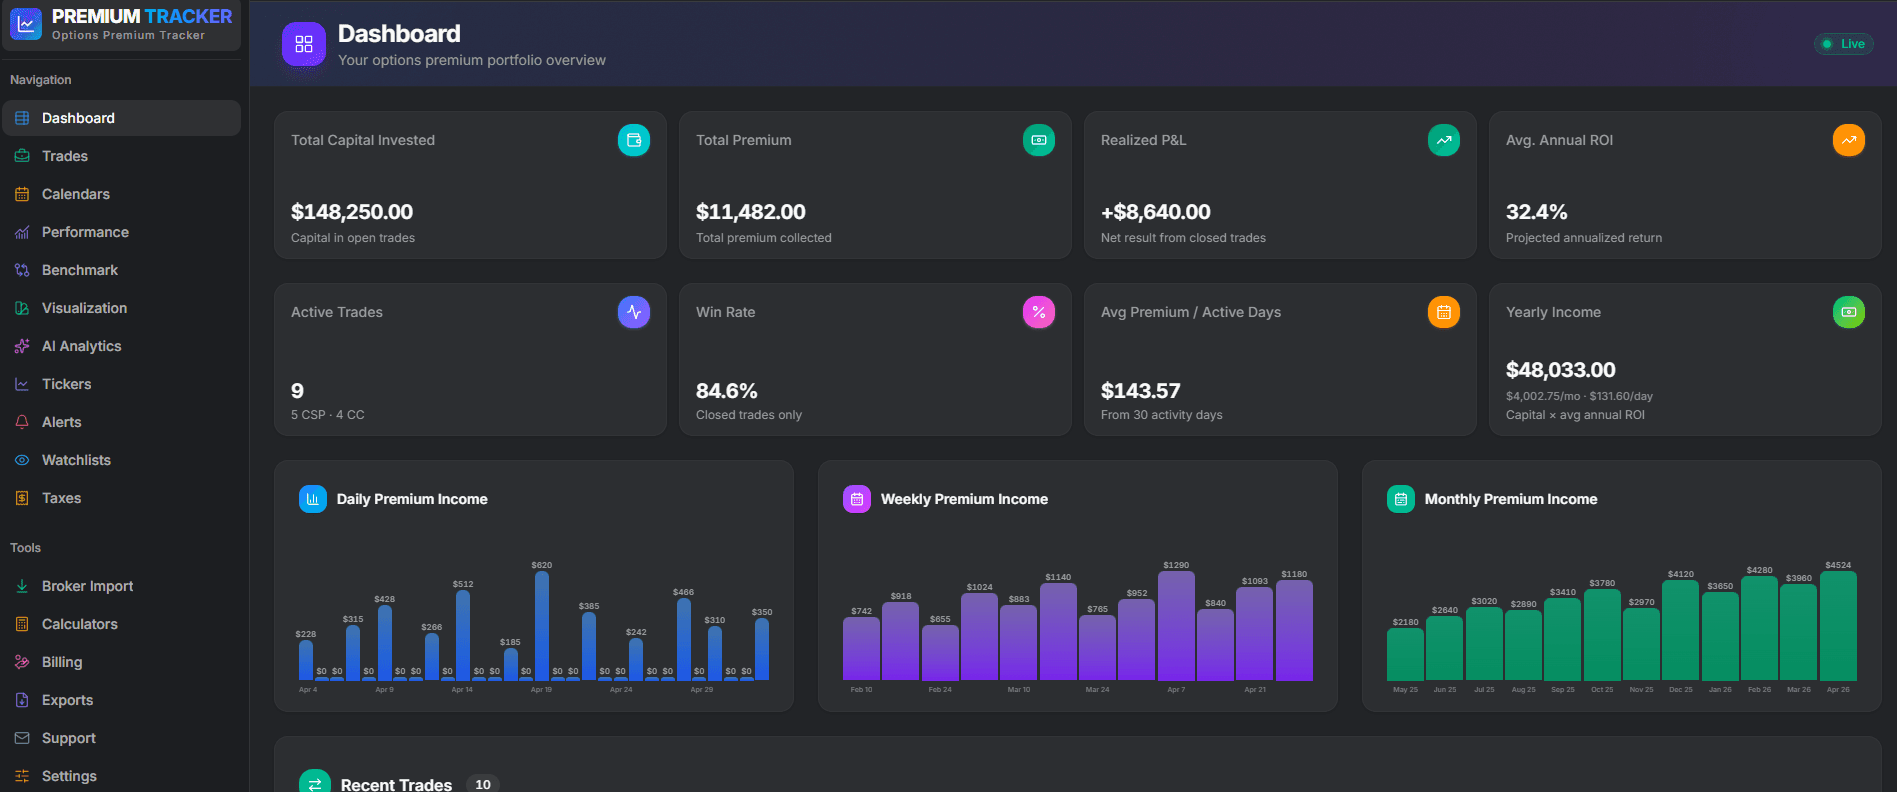Go to Tickers
Viewport: 1897px width, 792px height.
coord(121,384)
